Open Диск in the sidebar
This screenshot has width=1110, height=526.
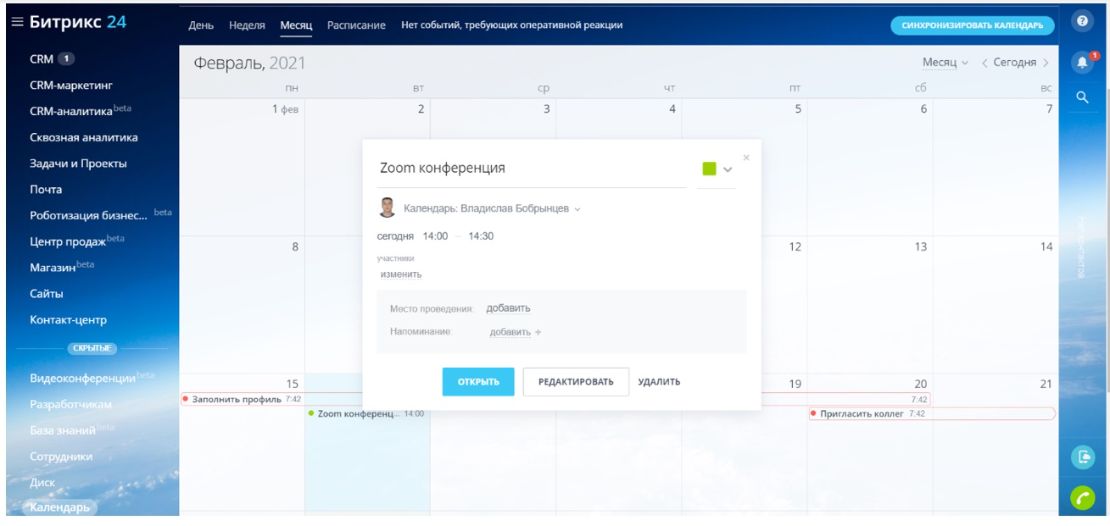[x=42, y=483]
